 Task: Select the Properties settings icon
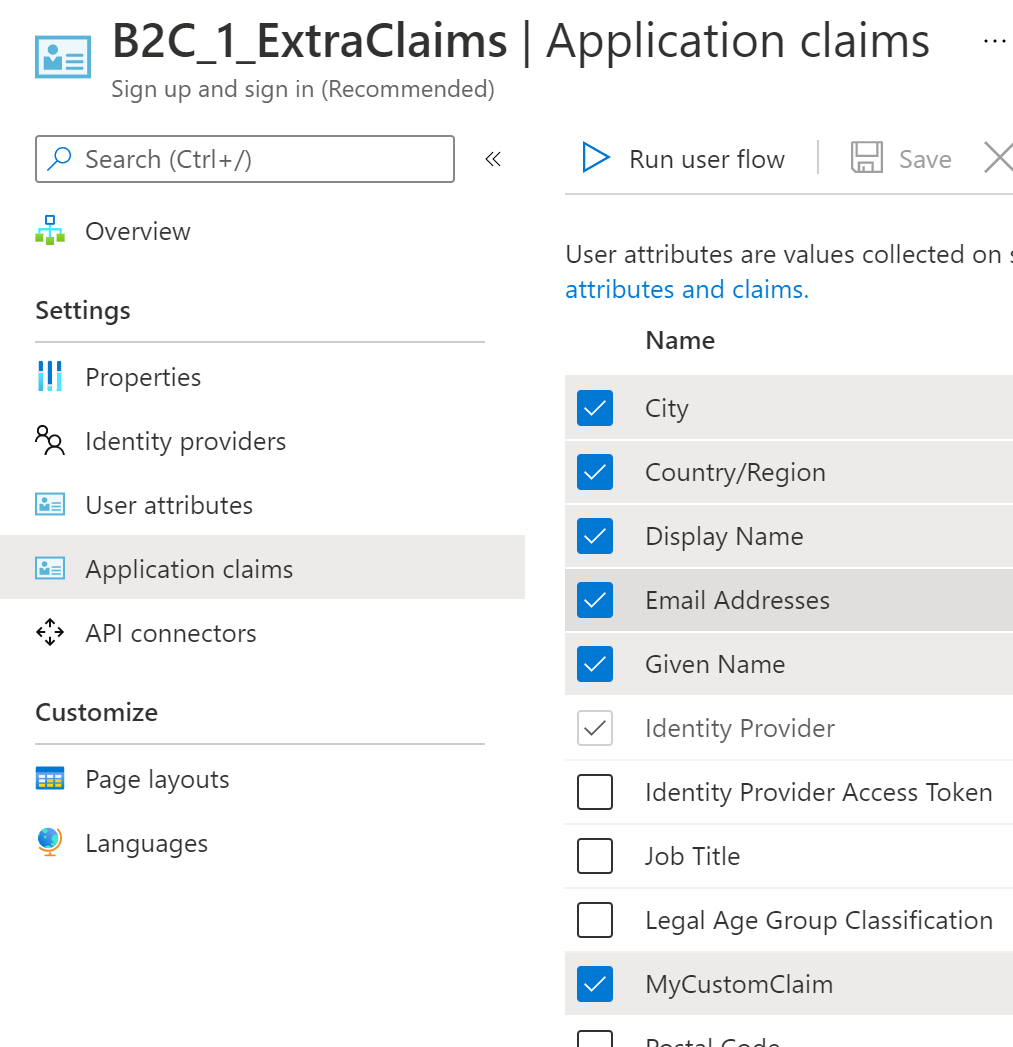49,376
